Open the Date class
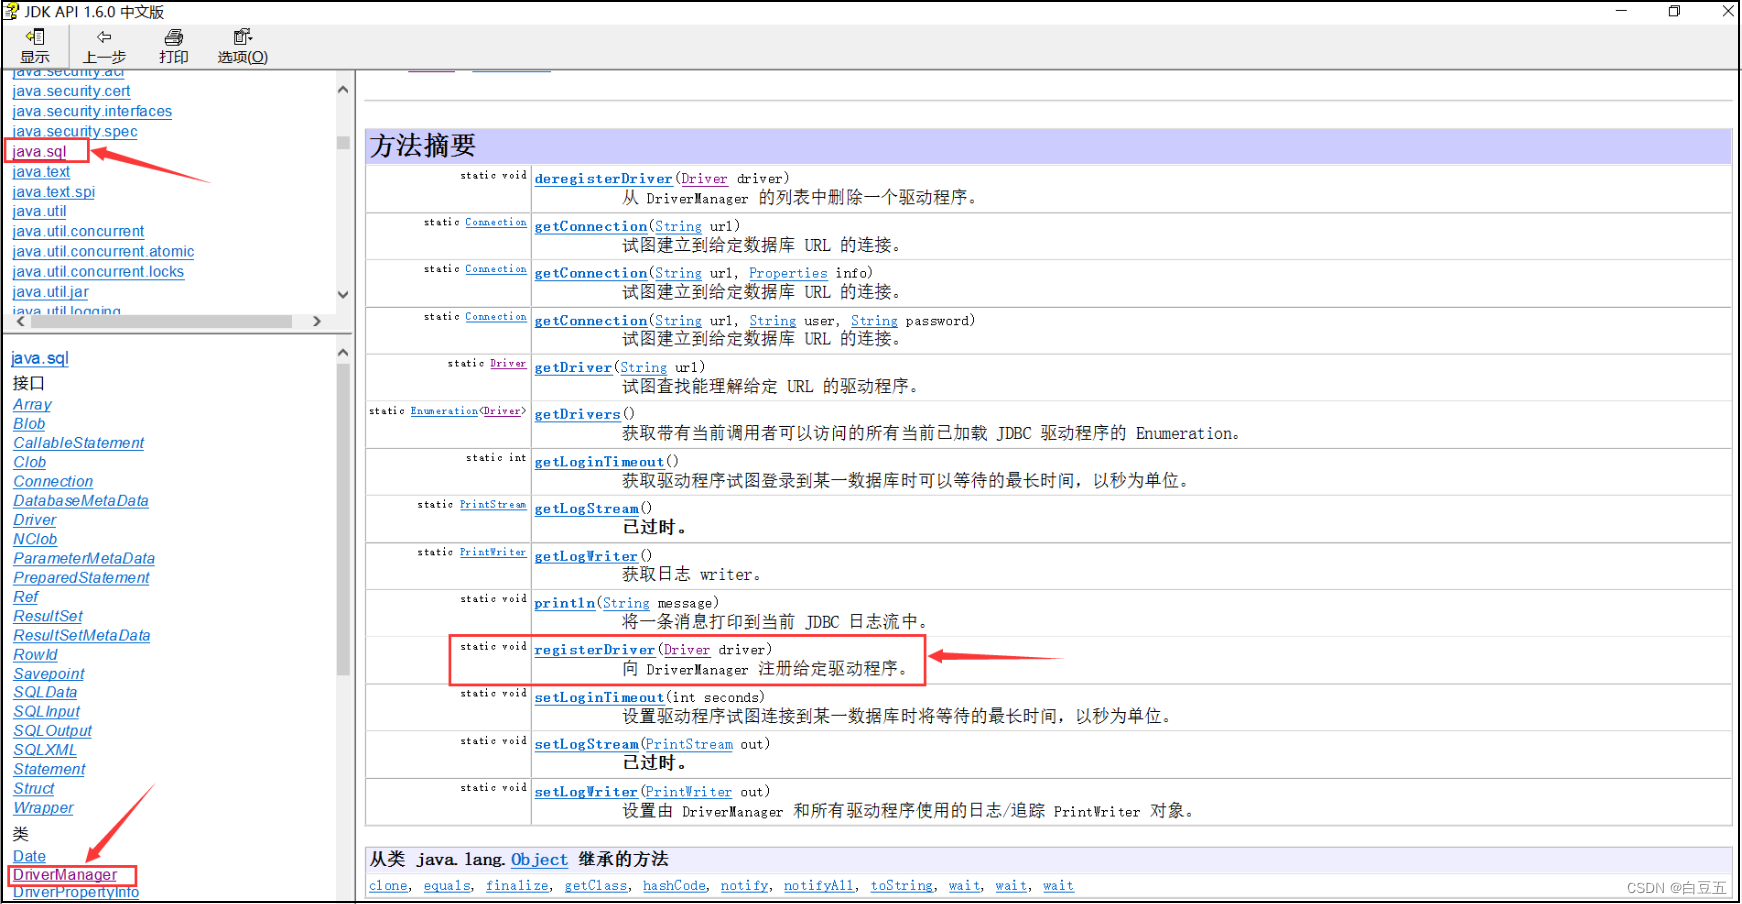This screenshot has width=1742, height=904. pos(29,857)
